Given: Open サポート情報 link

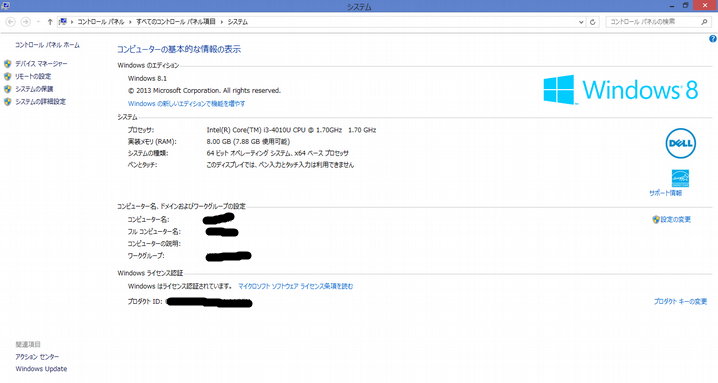Looking at the screenshot, I should [x=665, y=193].
